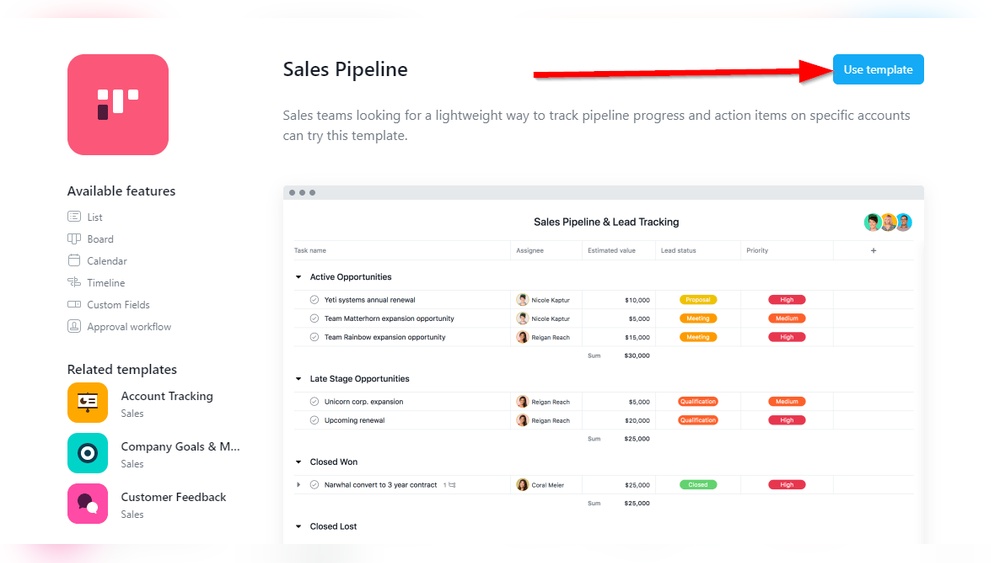Click the project member avatars group
The width and height of the screenshot is (1000, 563).
pos(888,222)
